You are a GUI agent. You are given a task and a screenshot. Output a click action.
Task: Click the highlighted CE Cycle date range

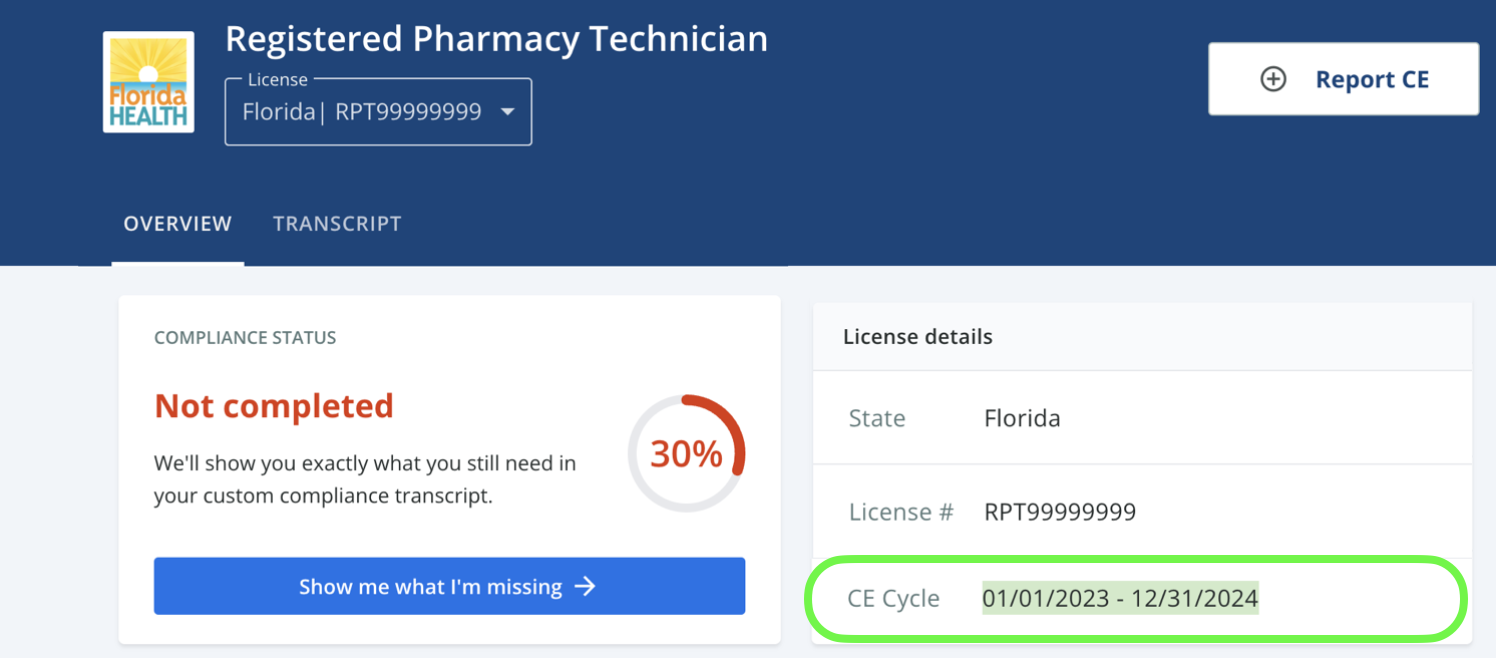click(1120, 599)
